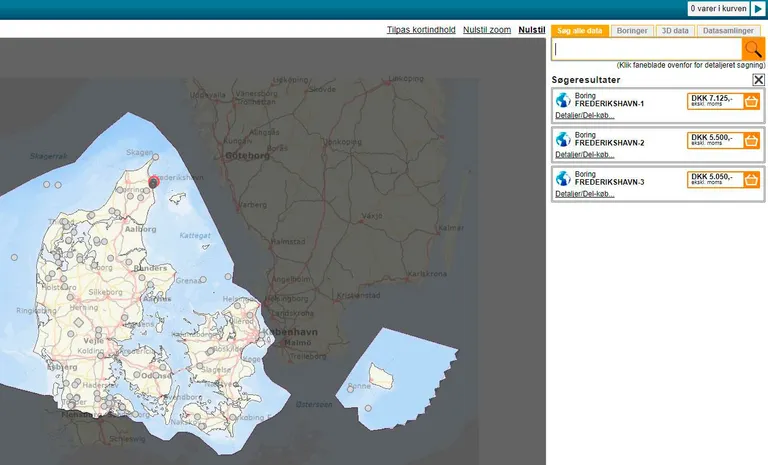Click the orange magnifier search button
Viewport: 768px width, 465px height.
coord(752,49)
